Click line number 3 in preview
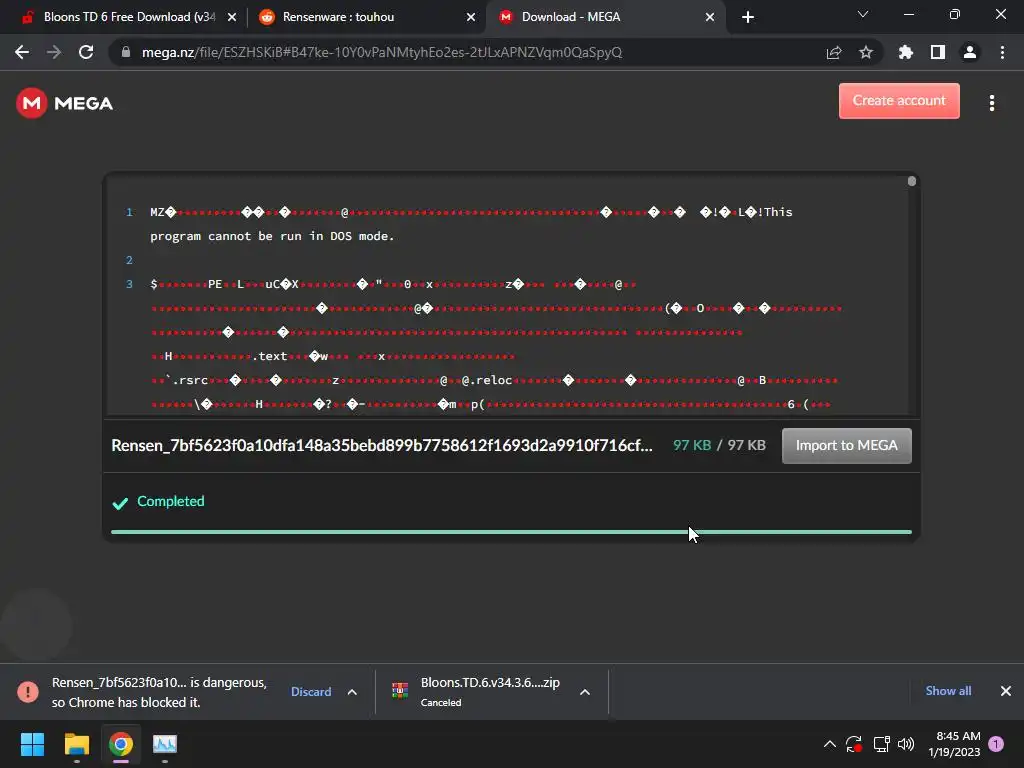 pos(129,284)
